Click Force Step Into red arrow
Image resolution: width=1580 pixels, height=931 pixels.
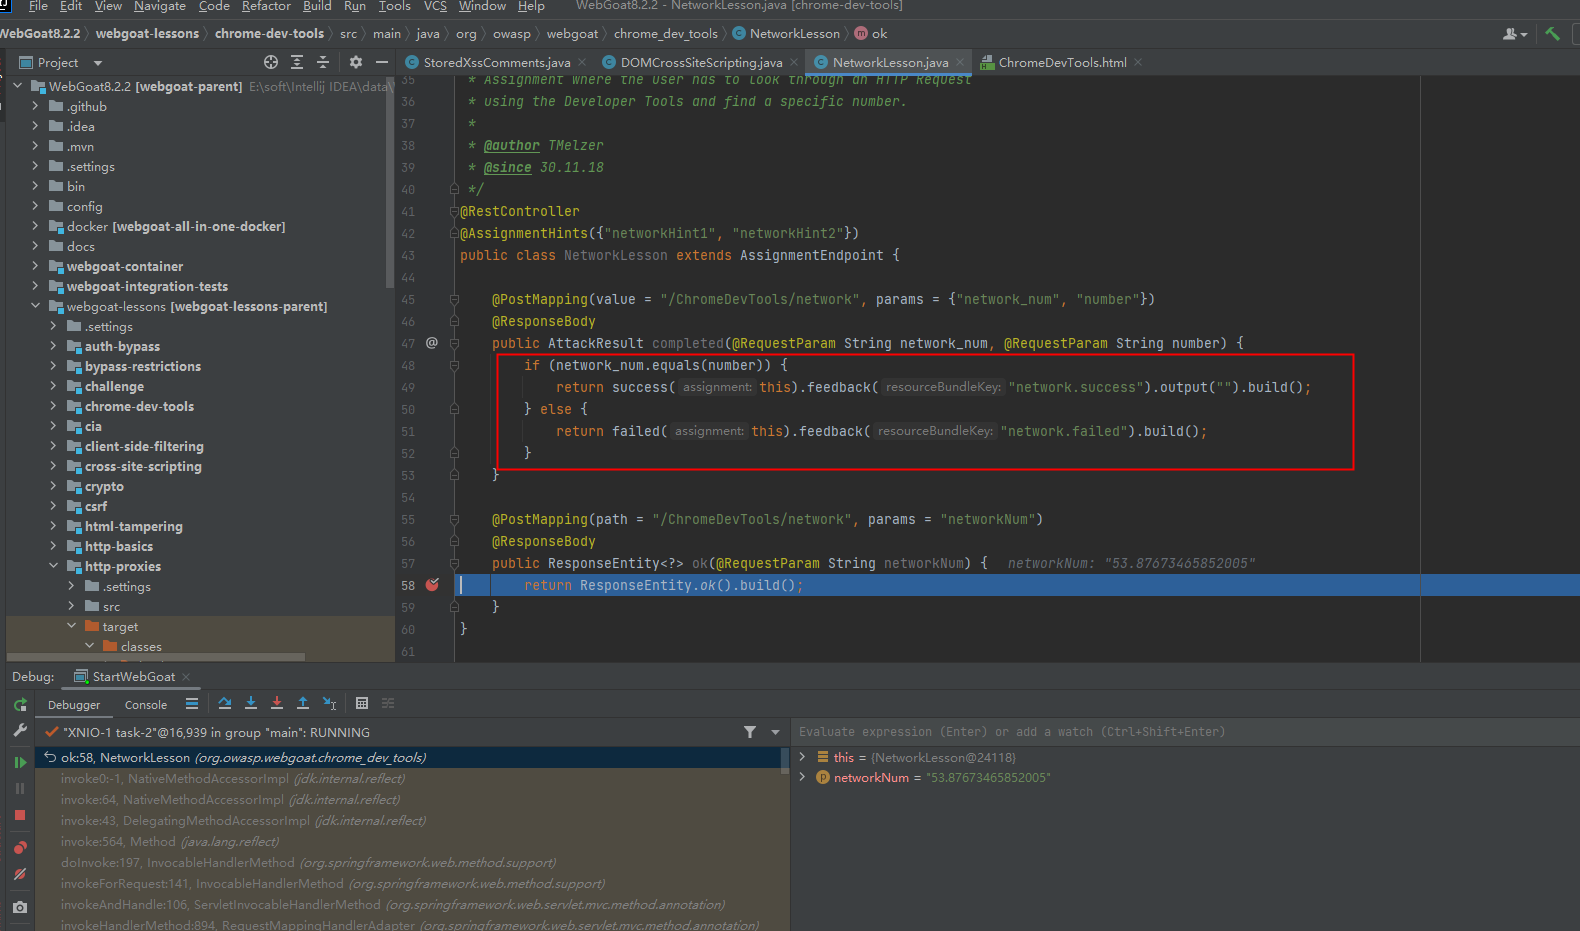[277, 704]
